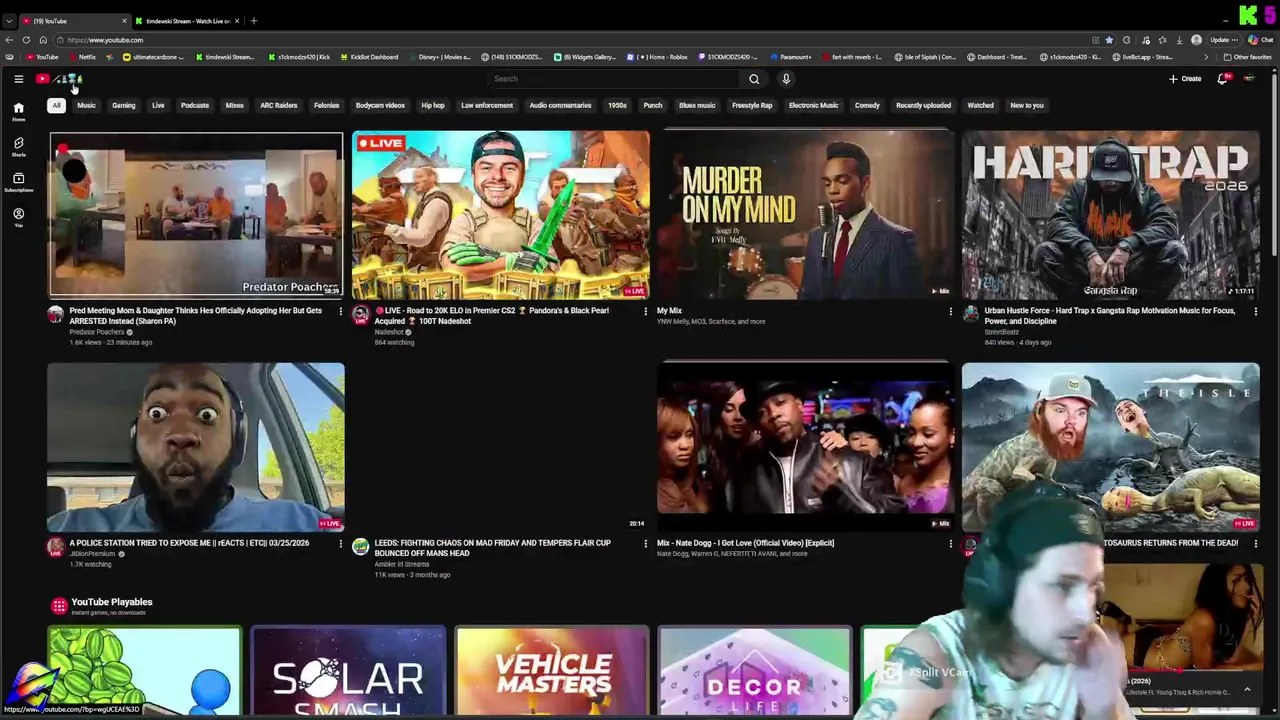Click the Create button
The width and height of the screenshot is (1280, 720).
(x=1185, y=79)
